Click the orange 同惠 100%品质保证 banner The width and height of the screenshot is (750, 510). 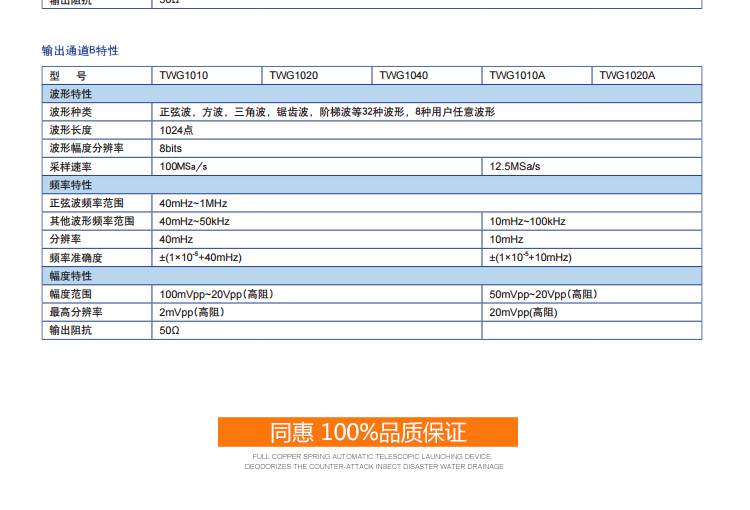[x=368, y=432]
